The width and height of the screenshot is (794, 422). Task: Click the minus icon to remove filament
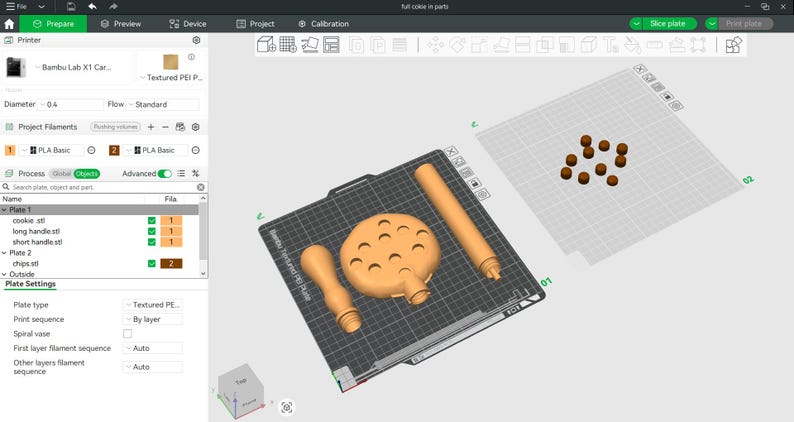(165, 127)
